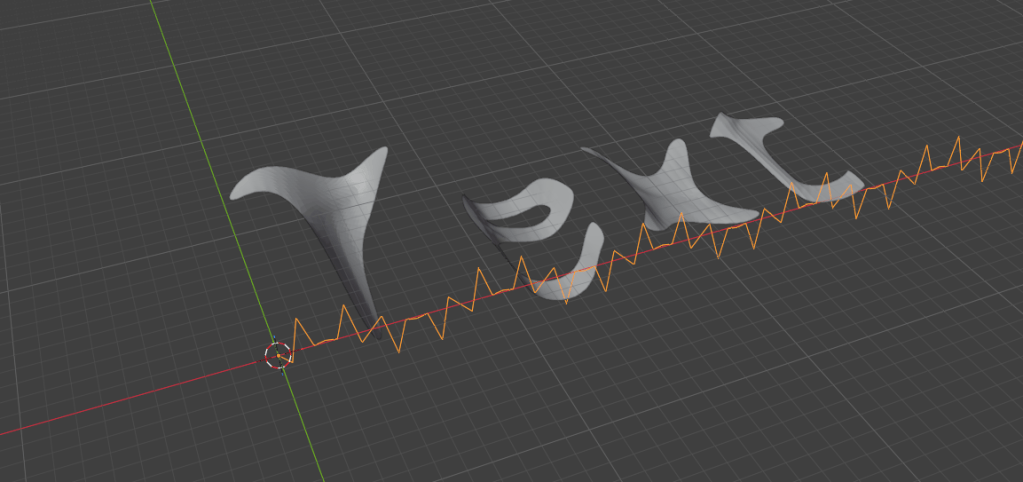Image resolution: width=1023 pixels, height=482 pixels.
Task: Click inside the hole of the letter e
Action: click(530, 214)
